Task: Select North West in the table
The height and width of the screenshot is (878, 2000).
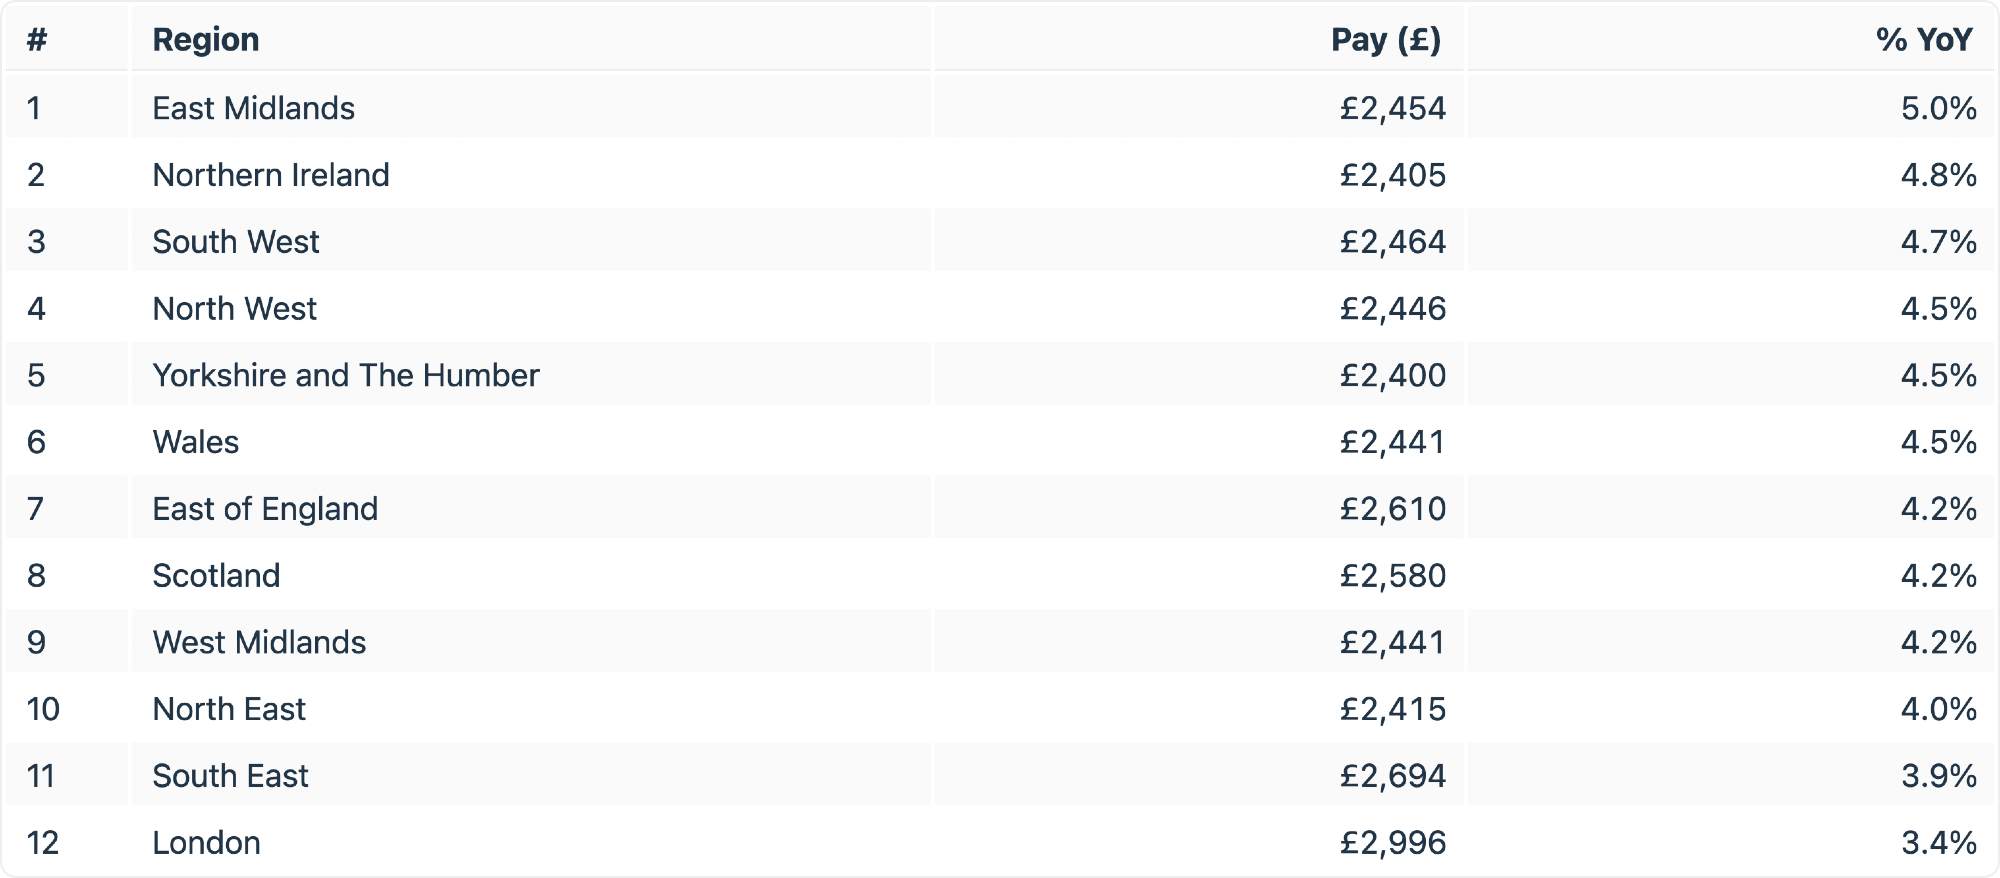Action: pos(235,309)
